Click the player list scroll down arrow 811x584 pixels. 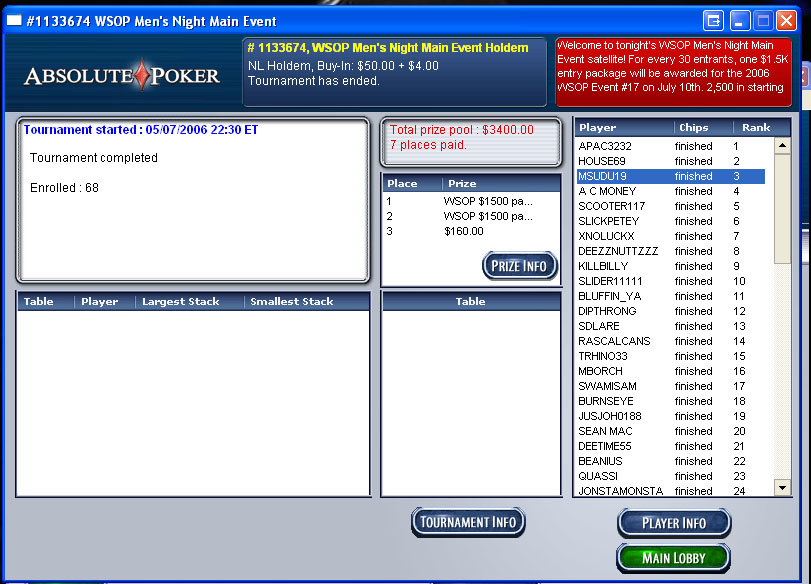click(x=782, y=487)
